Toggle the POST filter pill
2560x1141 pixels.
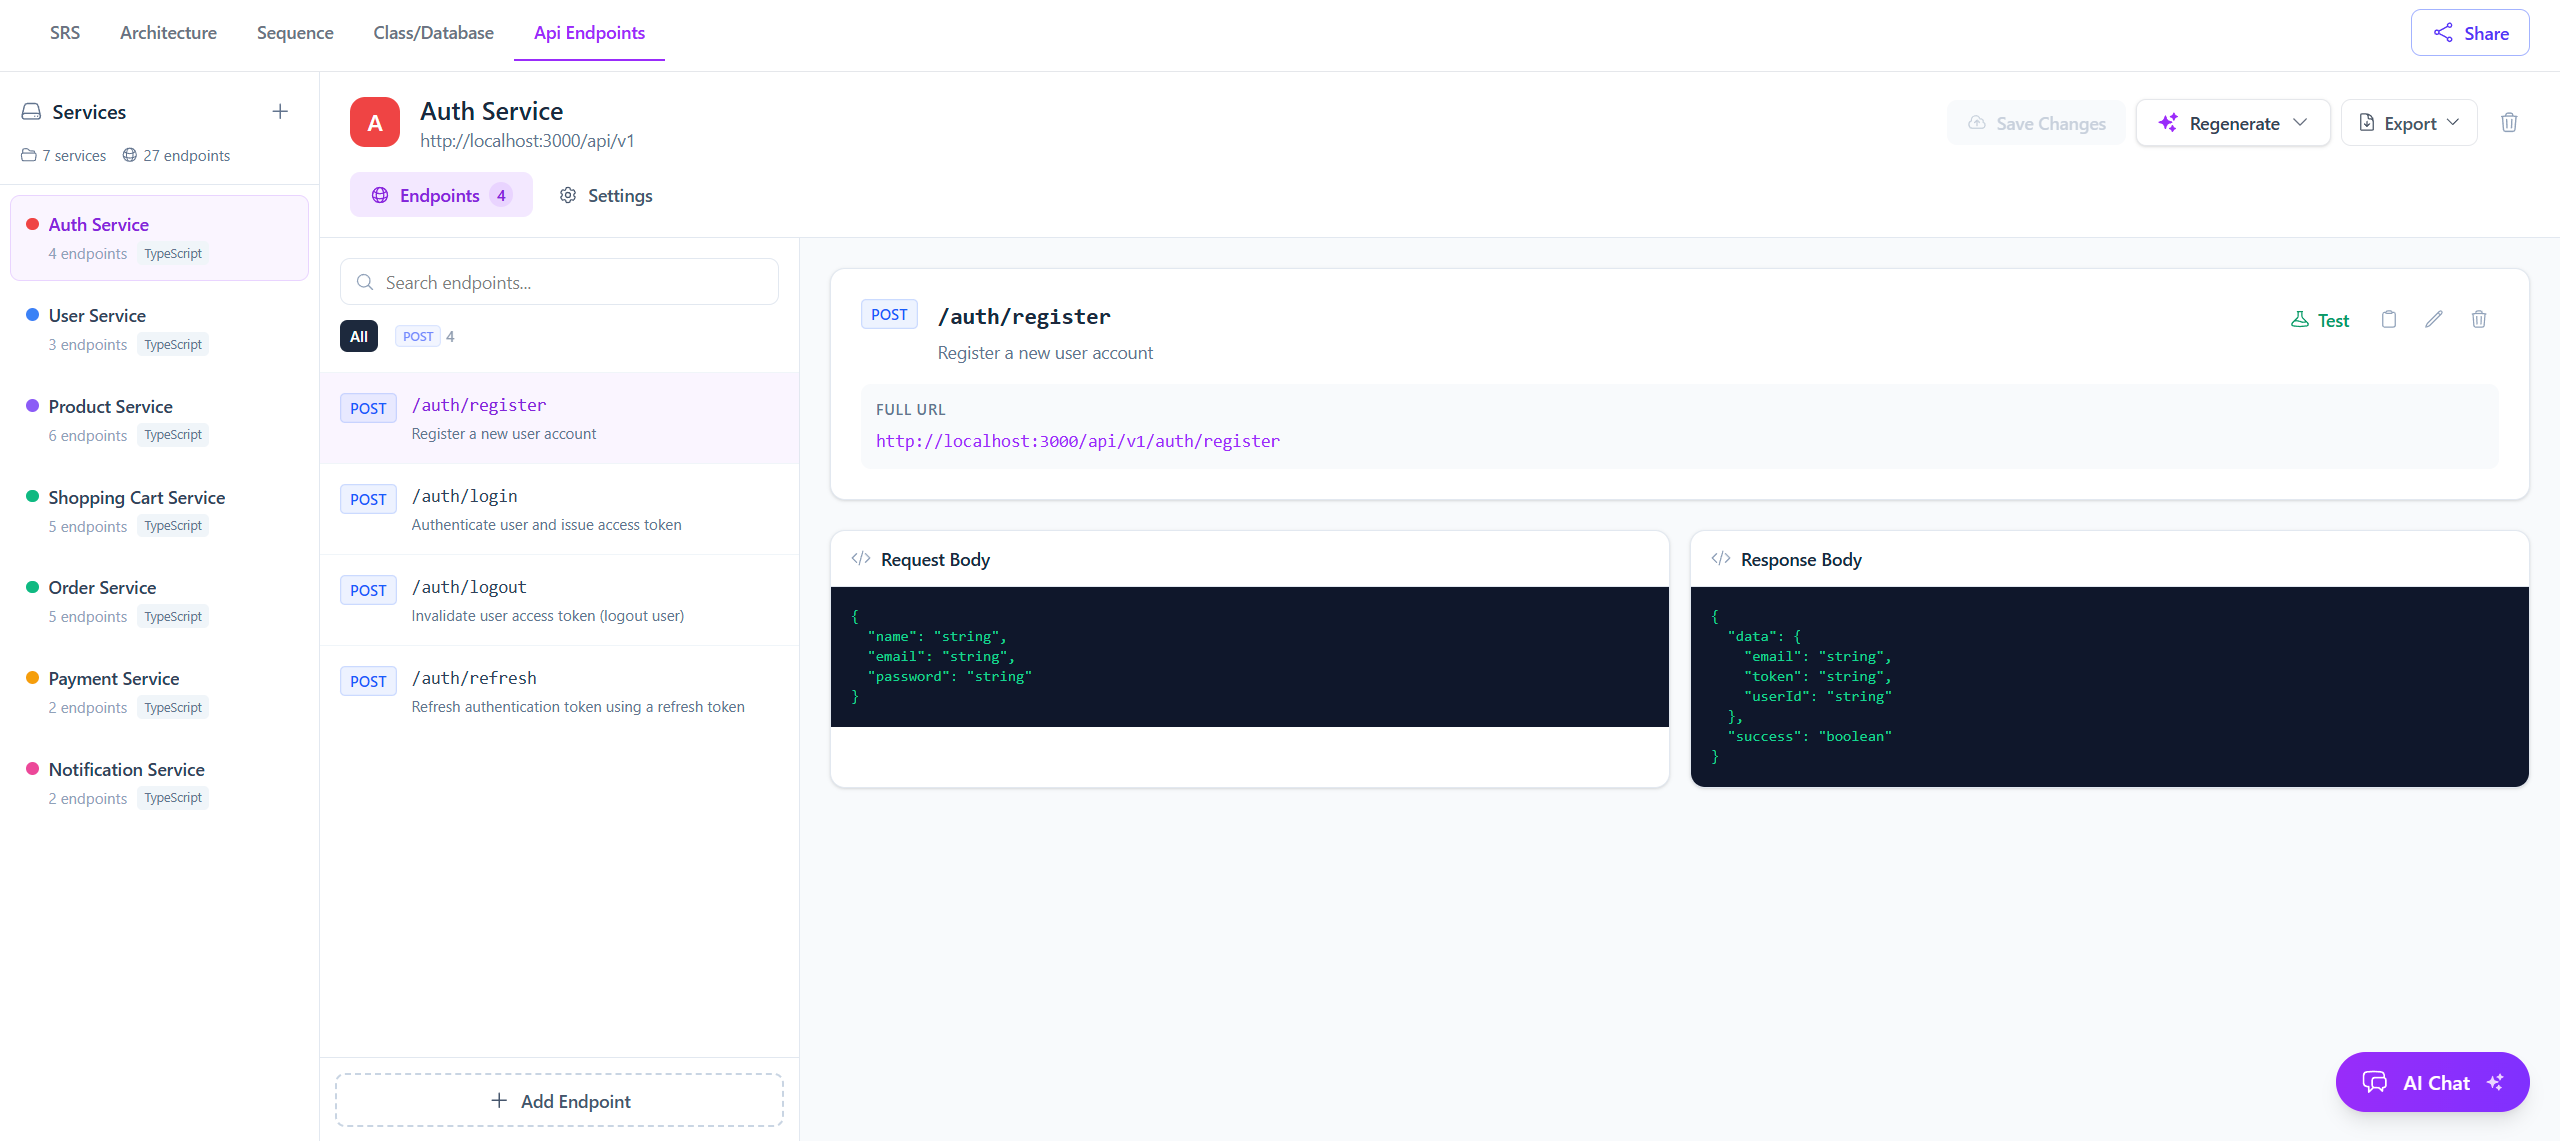[x=418, y=336]
